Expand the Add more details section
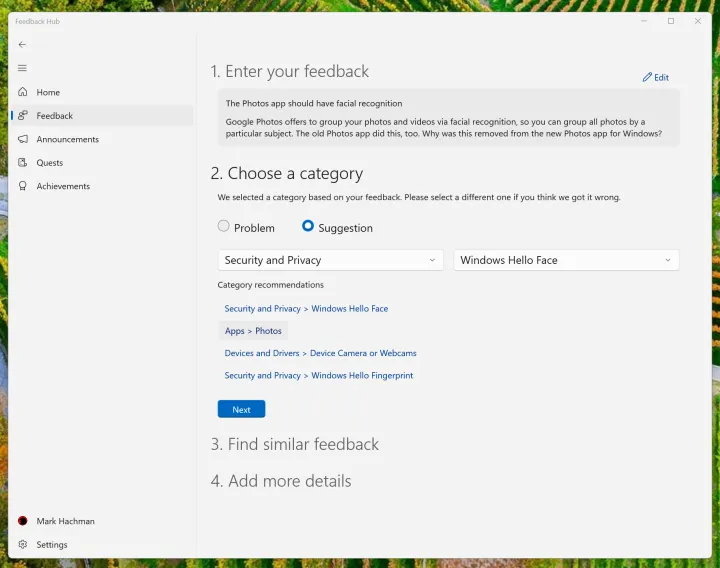 (x=281, y=481)
